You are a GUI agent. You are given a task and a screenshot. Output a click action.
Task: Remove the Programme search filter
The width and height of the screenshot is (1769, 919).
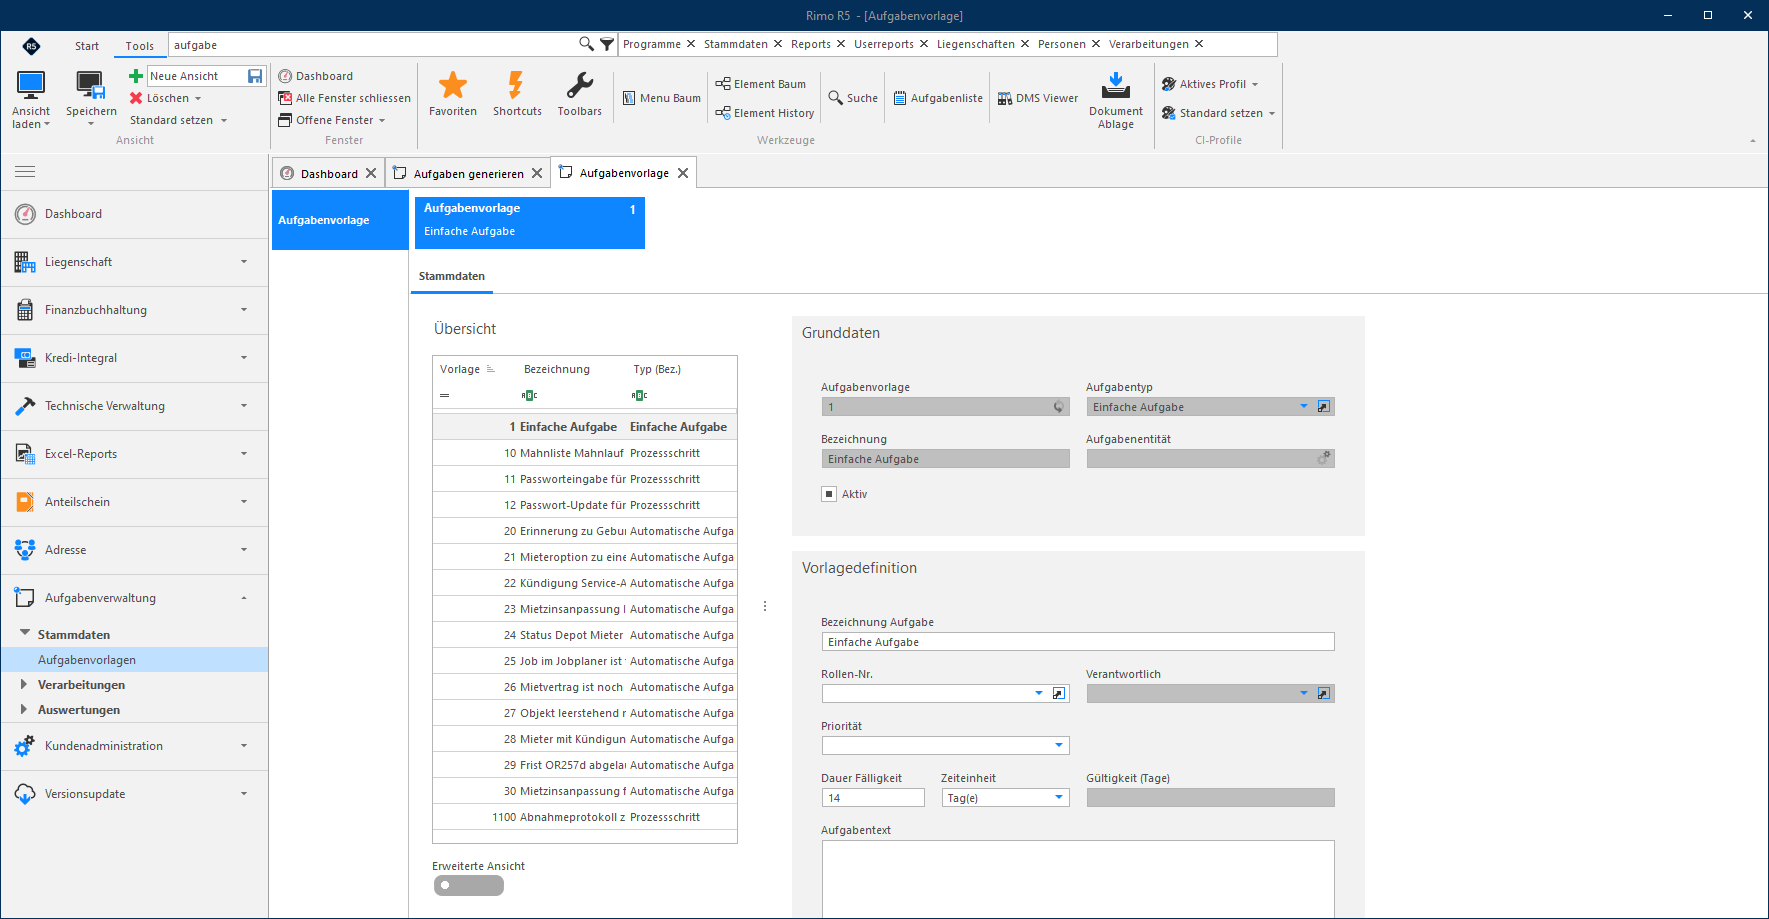(x=691, y=44)
